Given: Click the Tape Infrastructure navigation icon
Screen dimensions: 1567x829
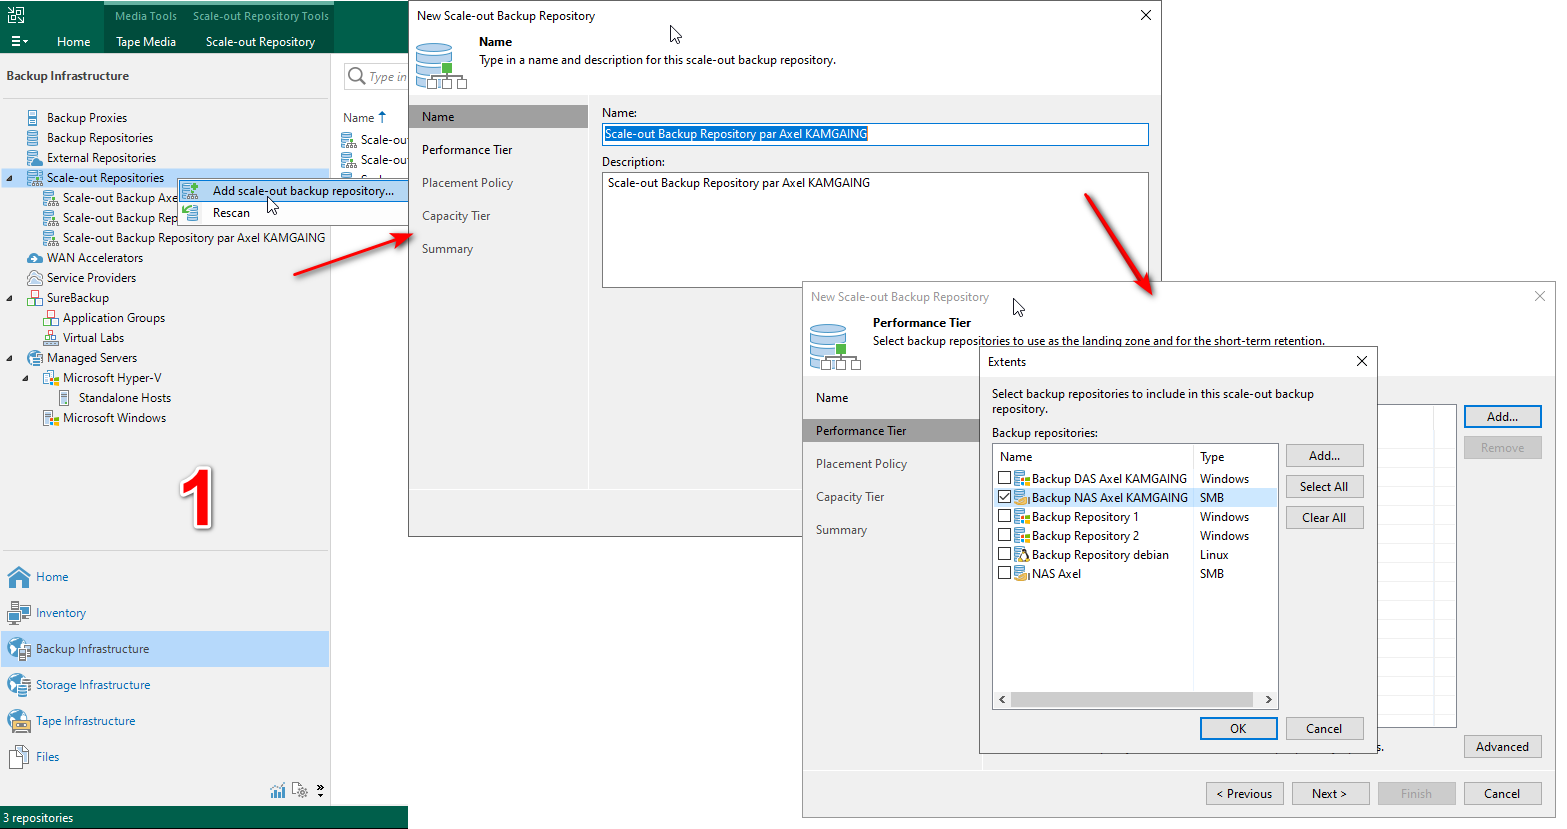Looking at the screenshot, I should tap(19, 721).
